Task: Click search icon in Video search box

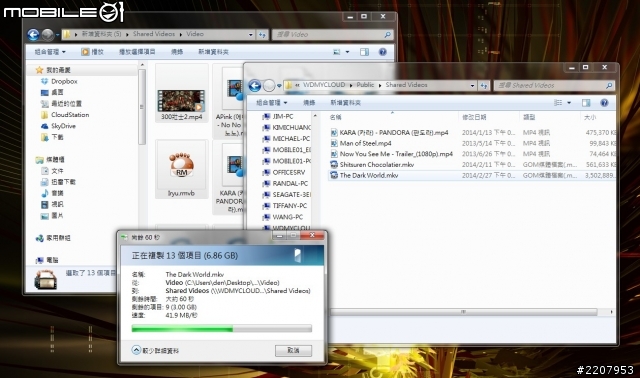Action: [x=387, y=35]
